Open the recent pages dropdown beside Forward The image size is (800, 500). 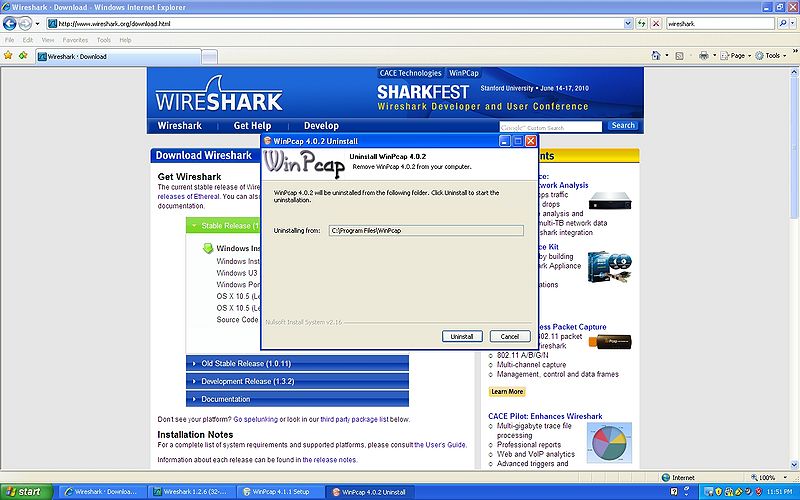click(x=37, y=24)
